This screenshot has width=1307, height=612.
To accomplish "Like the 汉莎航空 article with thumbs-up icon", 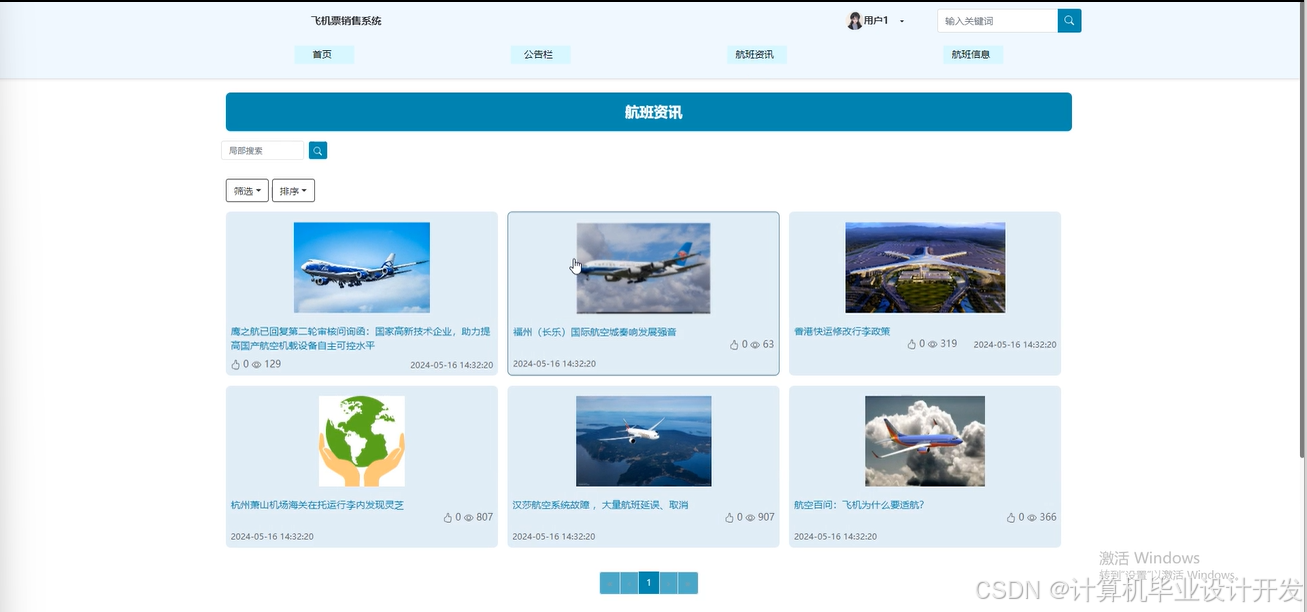I will pyautogui.click(x=730, y=518).
